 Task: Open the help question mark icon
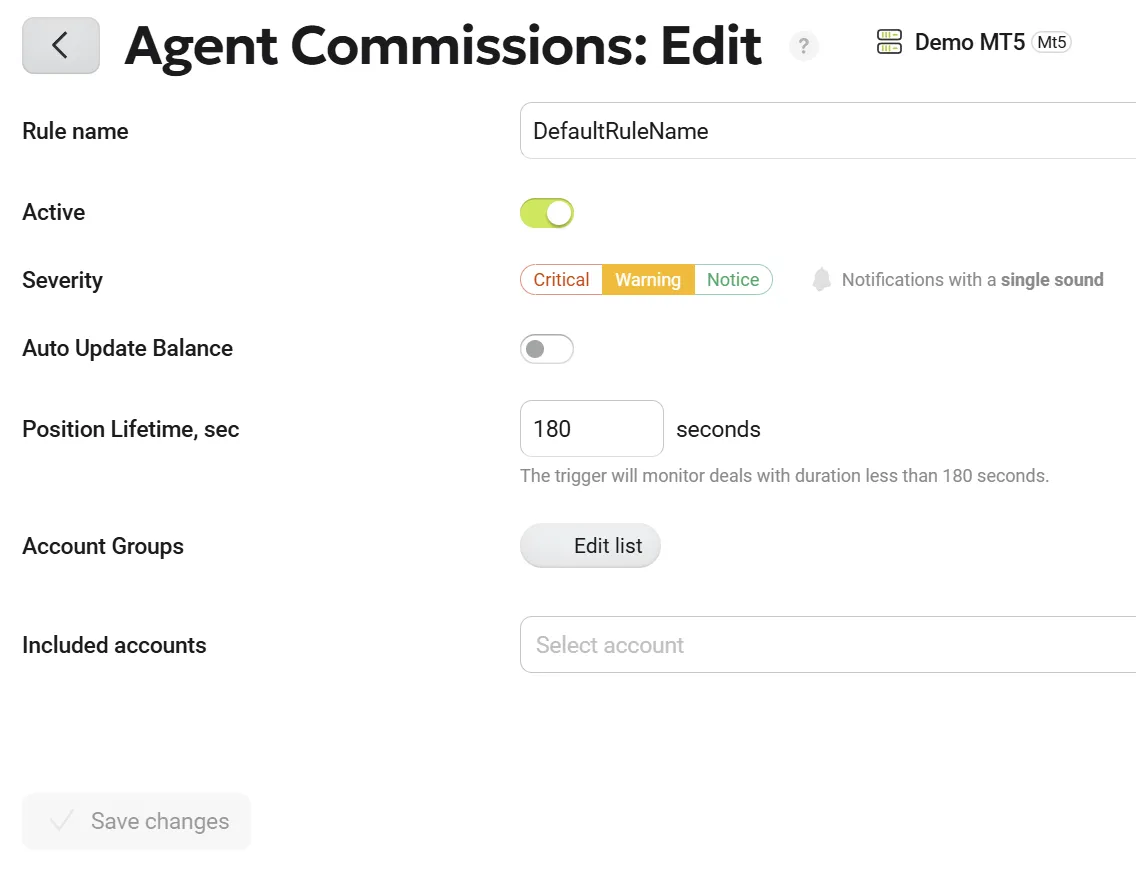tap(803, 46)
